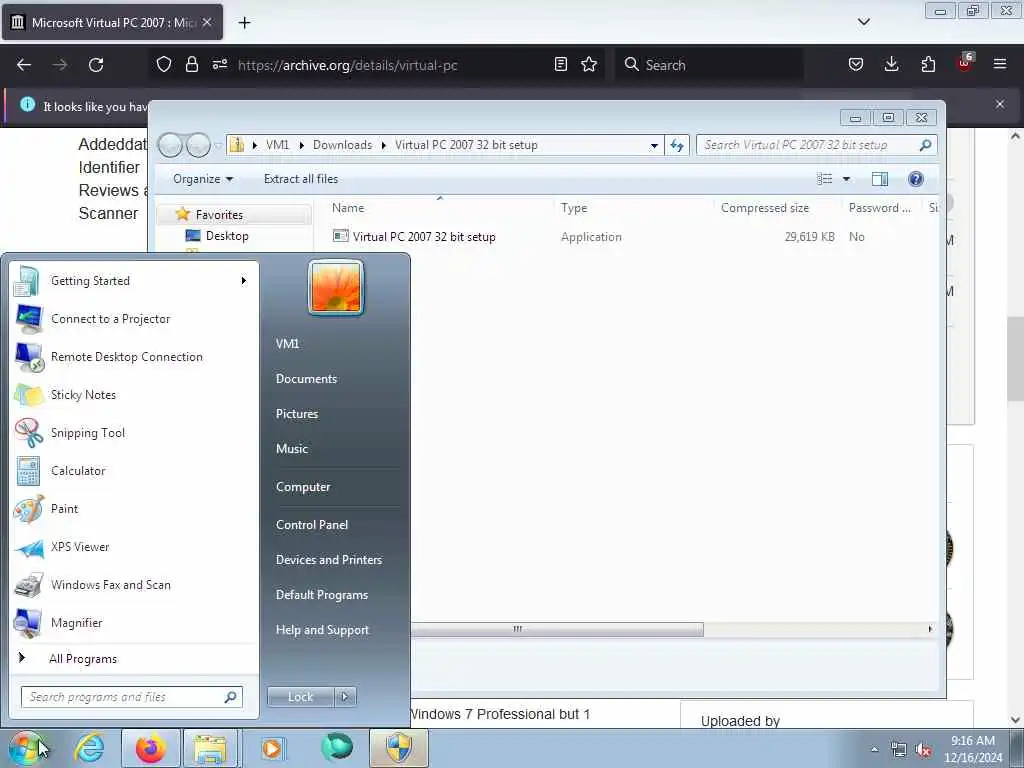This screenshot has height=768, width=1024.
Task: Open the change view dropdown arrow
Action: tap(846, 179)
